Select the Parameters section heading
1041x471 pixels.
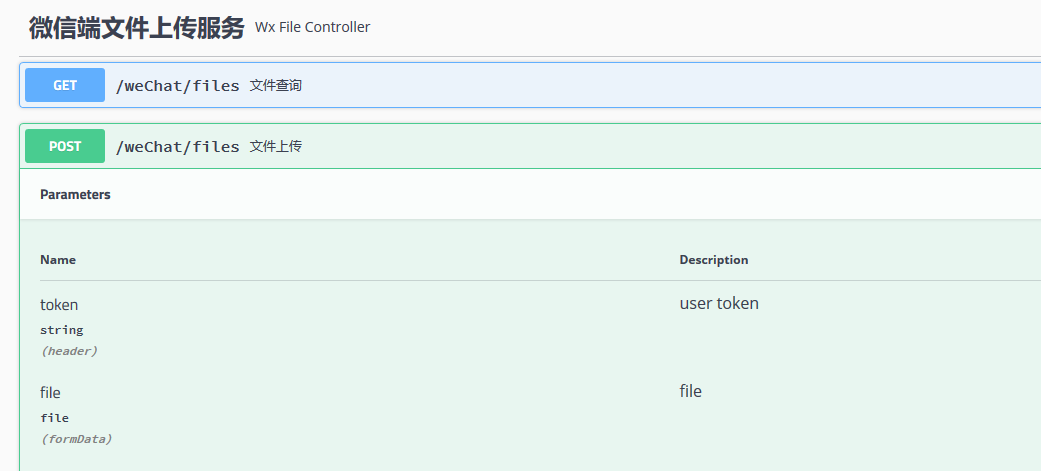click(x=75, y=195)
